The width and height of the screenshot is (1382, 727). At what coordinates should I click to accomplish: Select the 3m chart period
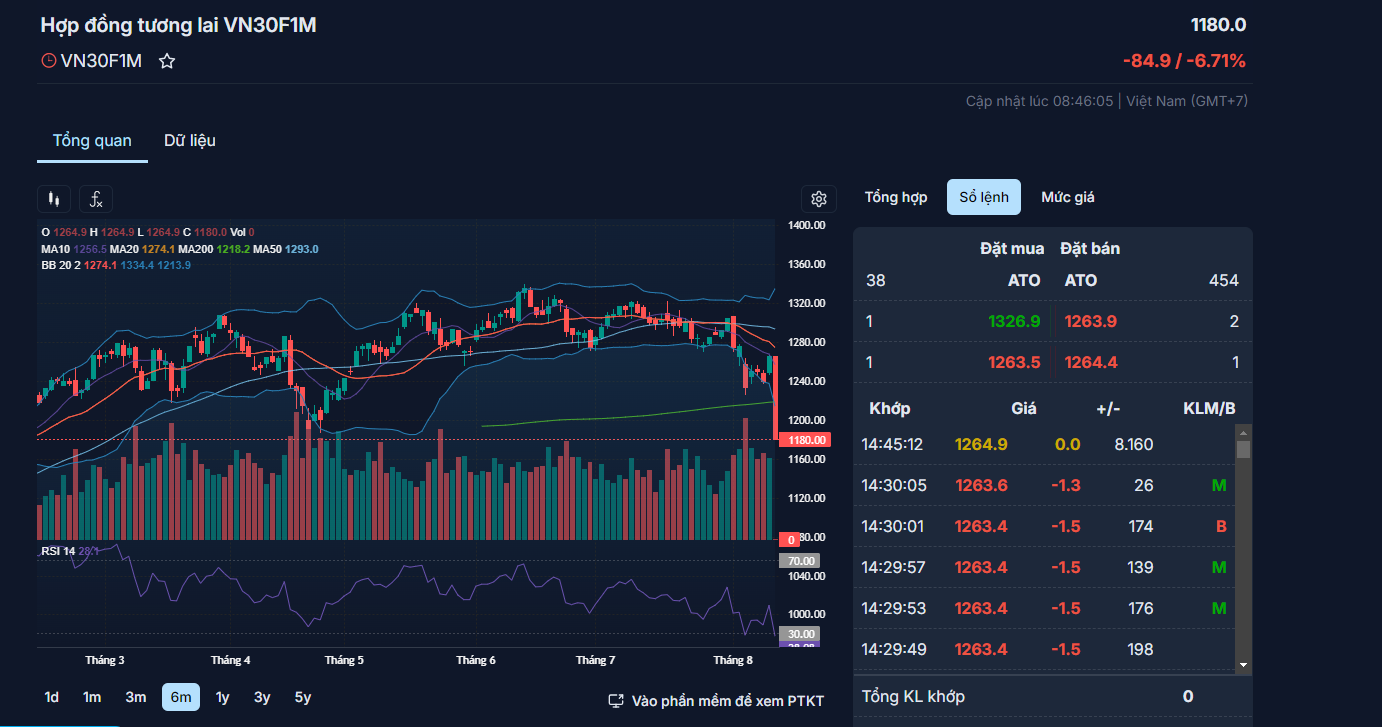[135, 697]
